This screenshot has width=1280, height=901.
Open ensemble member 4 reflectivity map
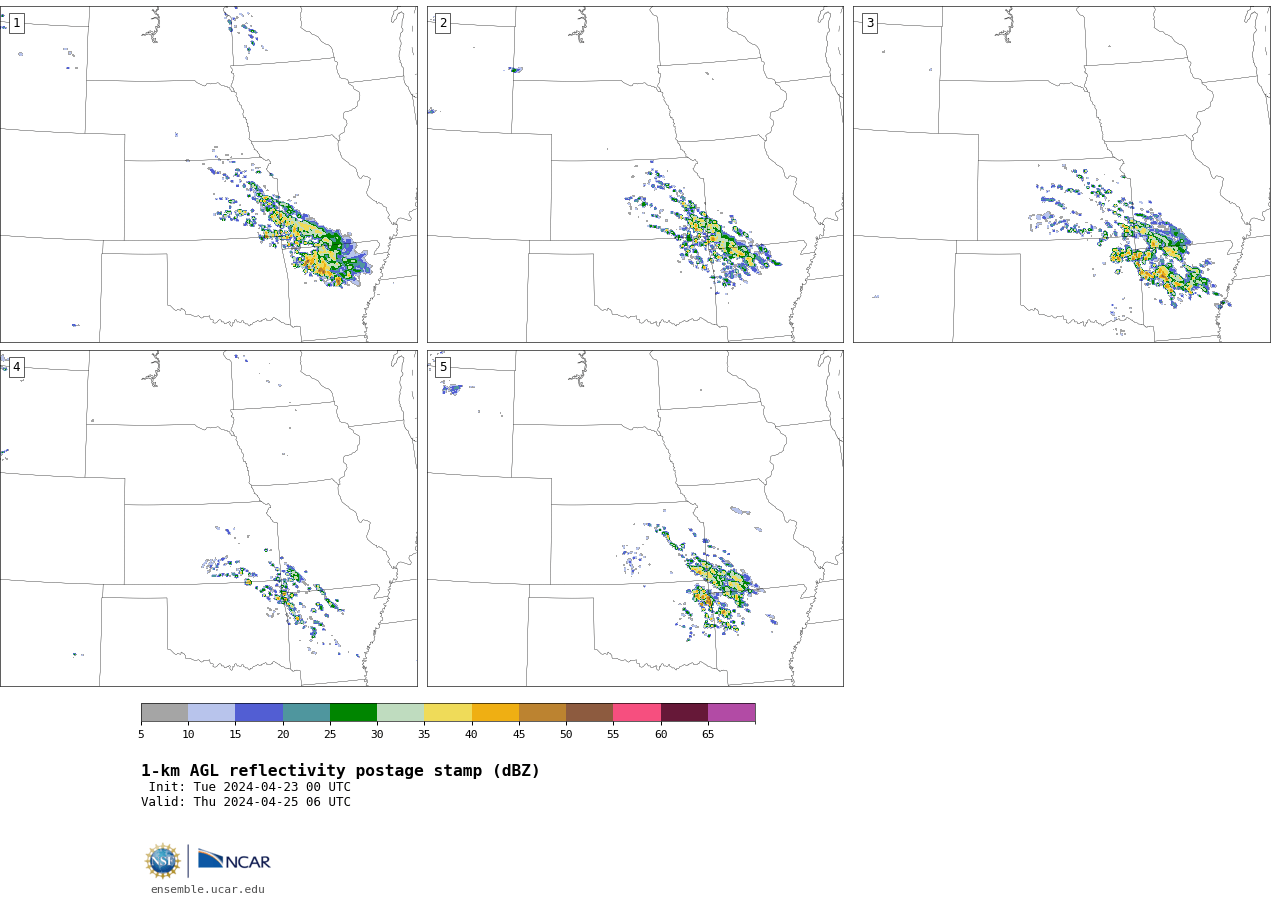pos(209,518)
